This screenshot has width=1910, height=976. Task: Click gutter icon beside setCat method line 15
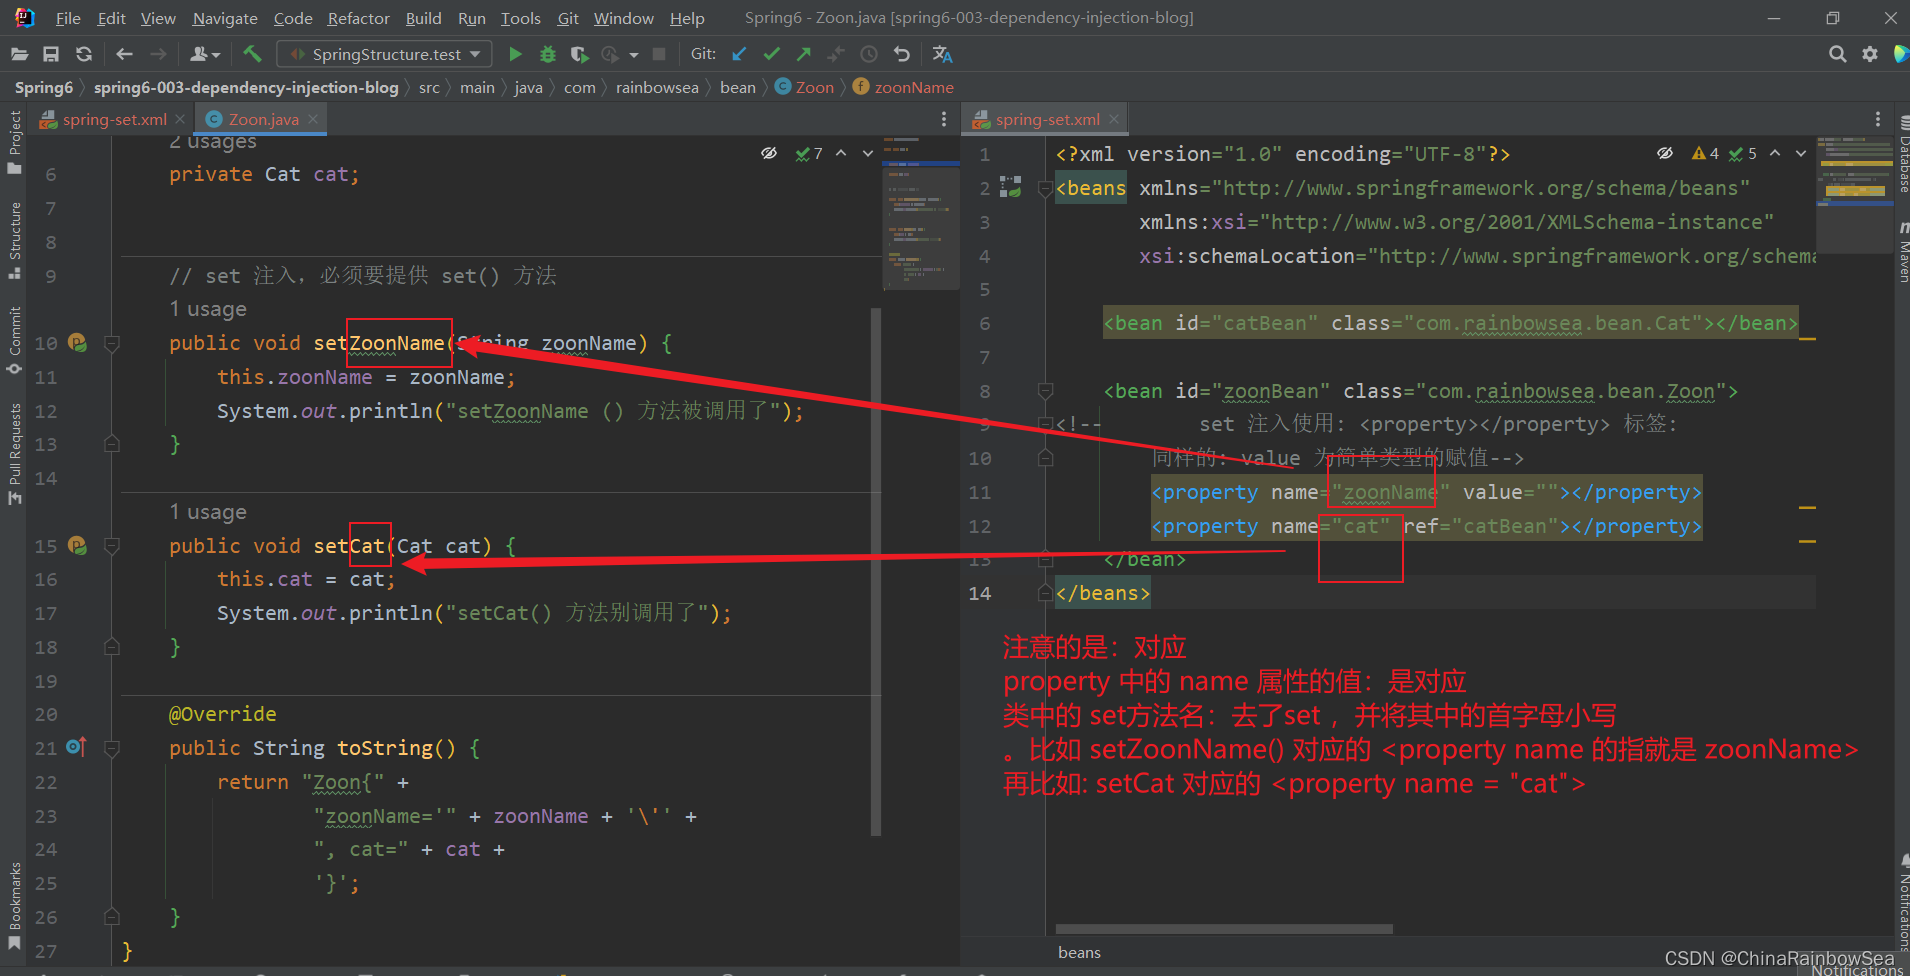pos(77,546)
